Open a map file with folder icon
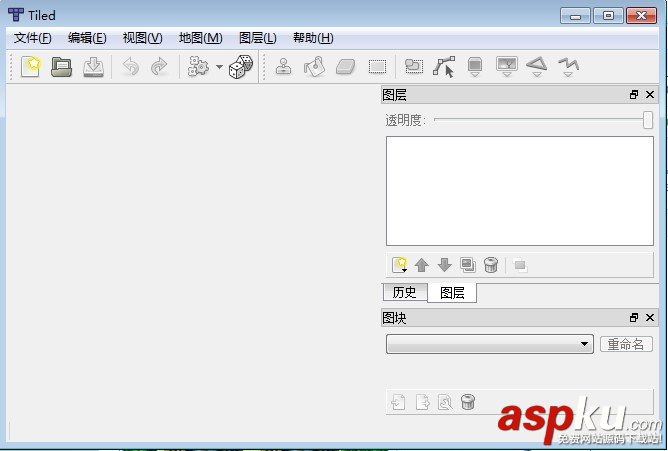Screen dimensions: 668x451 62,67
